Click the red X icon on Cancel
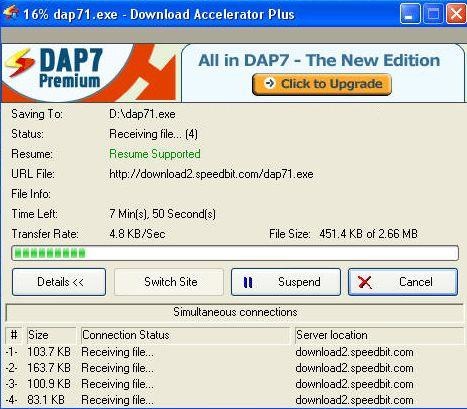The width and height of the screenshot is (467, 409). tap(365, 282)
